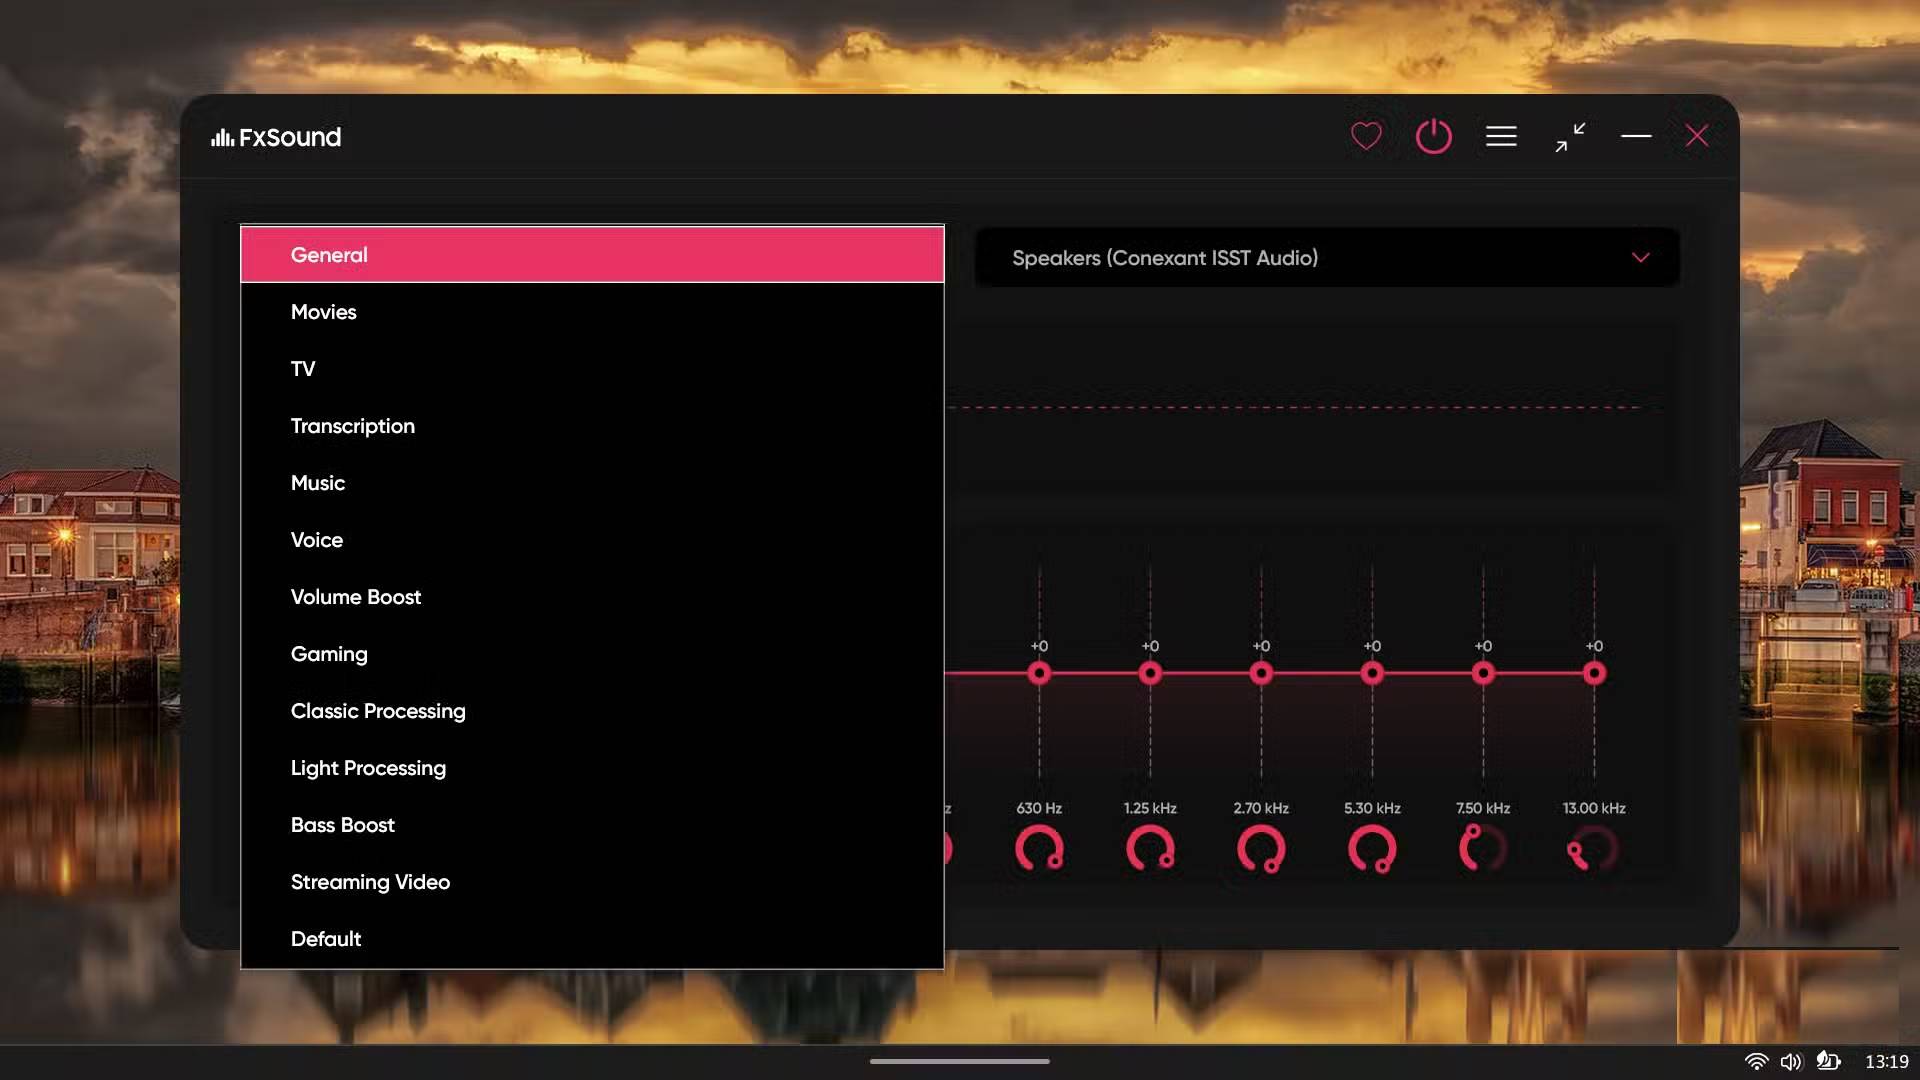Click the Wi-Fi tray icon

pos(1756,1062)
